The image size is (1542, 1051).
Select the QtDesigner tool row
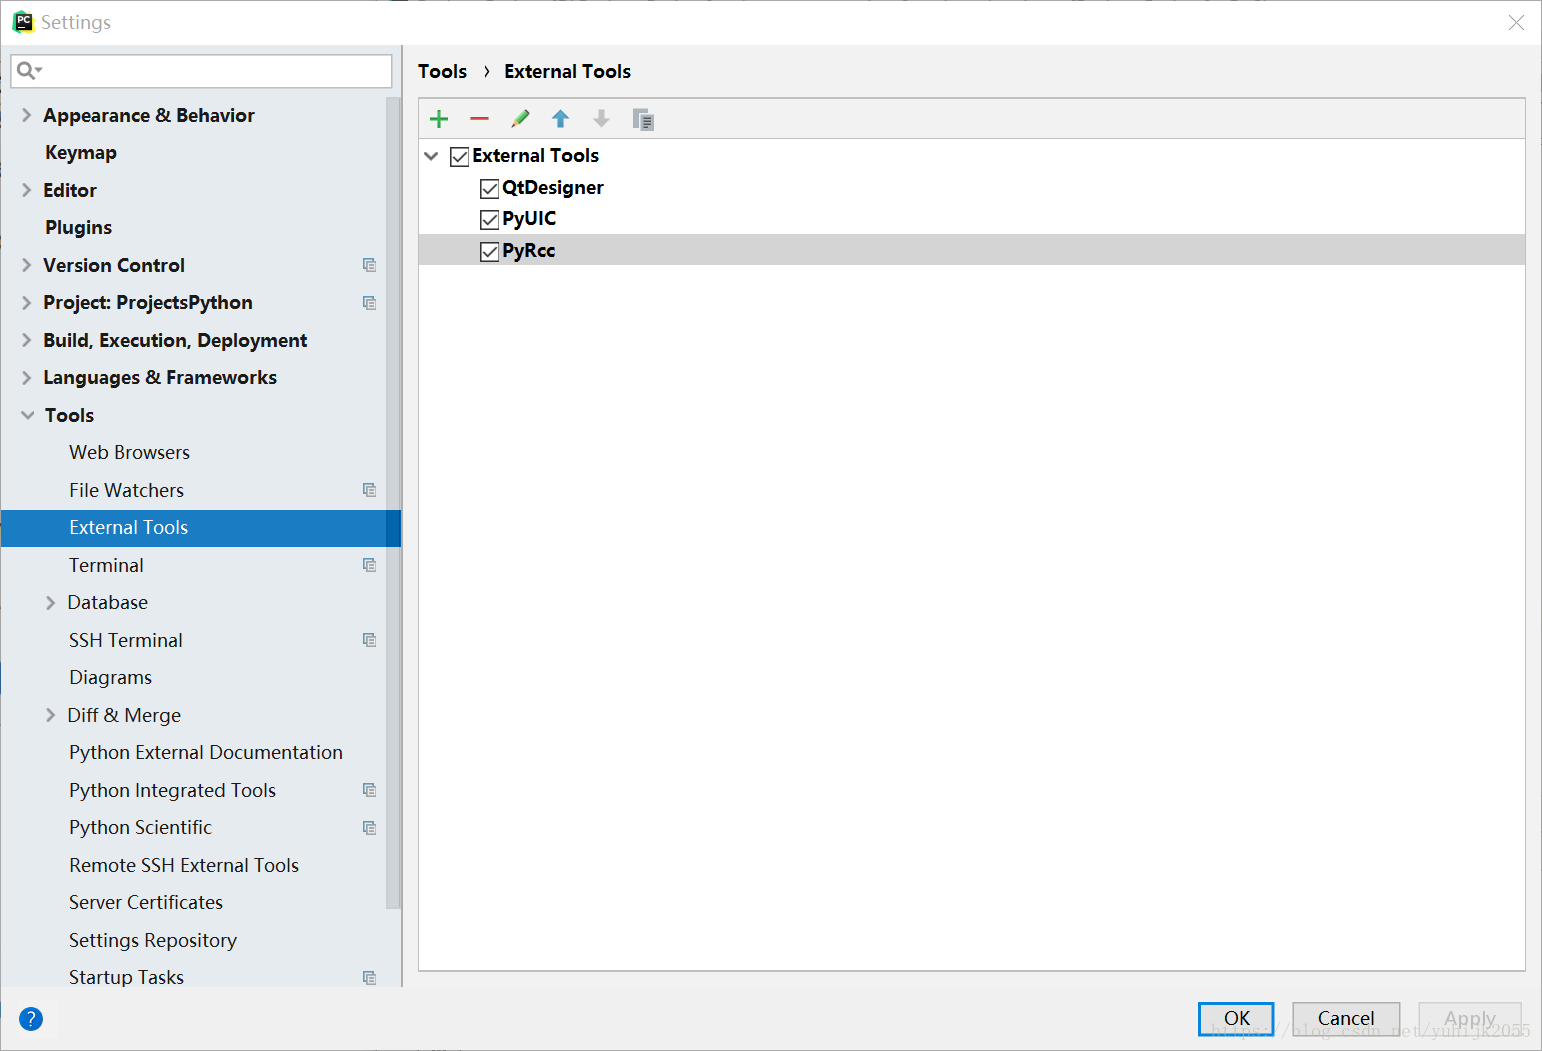pyautogui.click(x=972, y=187)
